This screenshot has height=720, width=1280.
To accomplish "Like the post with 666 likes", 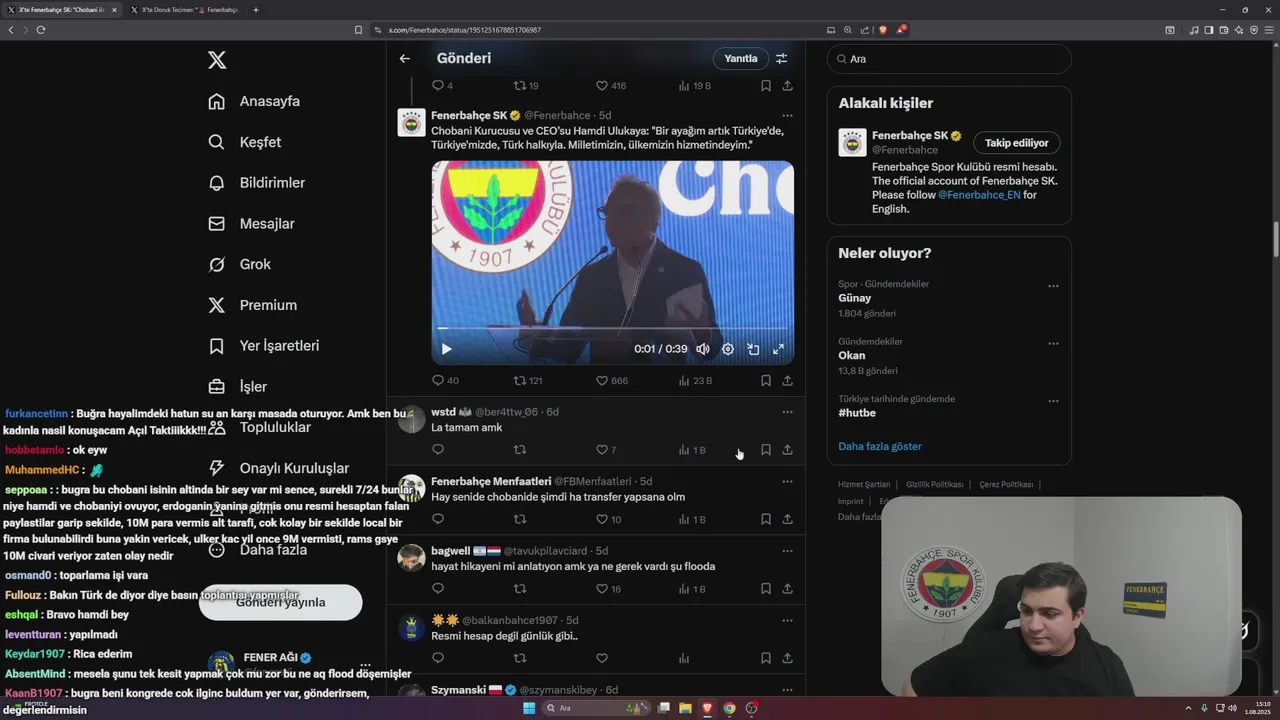I will point(612,380).
